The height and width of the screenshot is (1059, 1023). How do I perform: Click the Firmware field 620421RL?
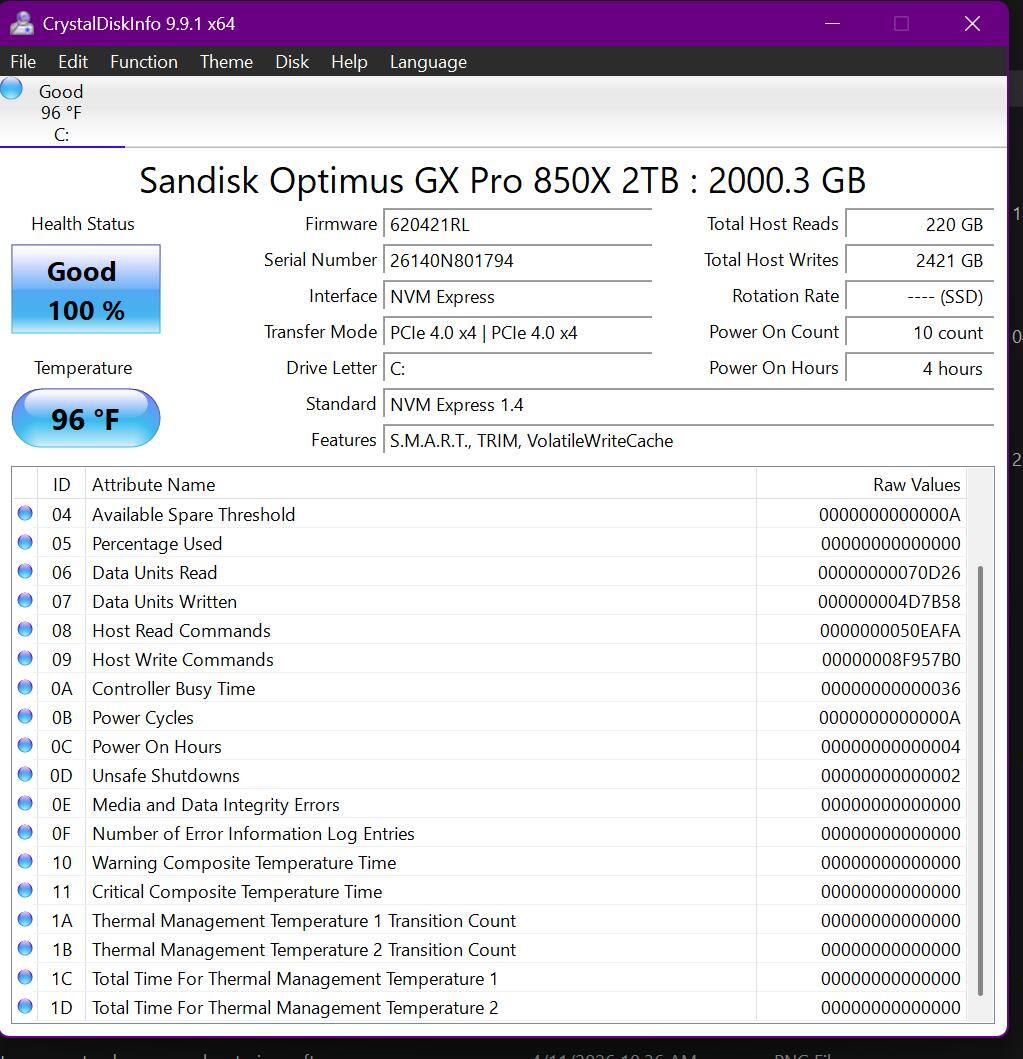[x=517, y=224]
